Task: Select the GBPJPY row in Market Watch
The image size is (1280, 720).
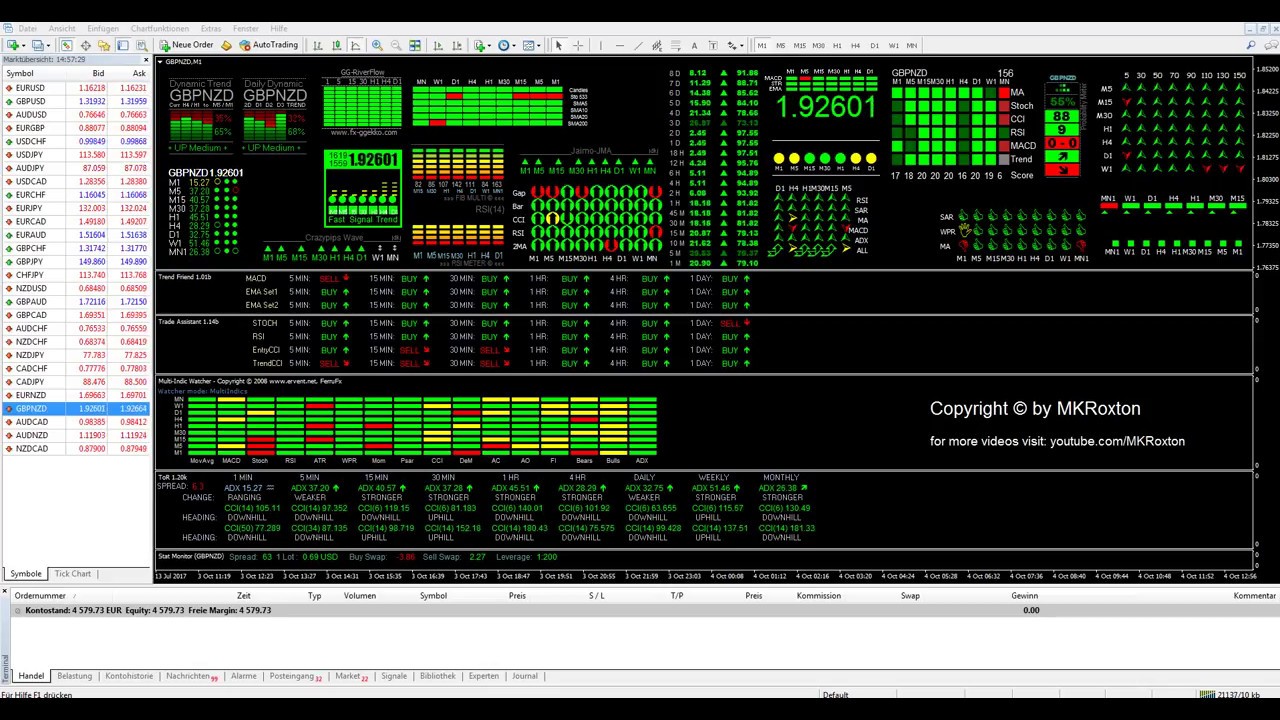Action: (76, 262)
